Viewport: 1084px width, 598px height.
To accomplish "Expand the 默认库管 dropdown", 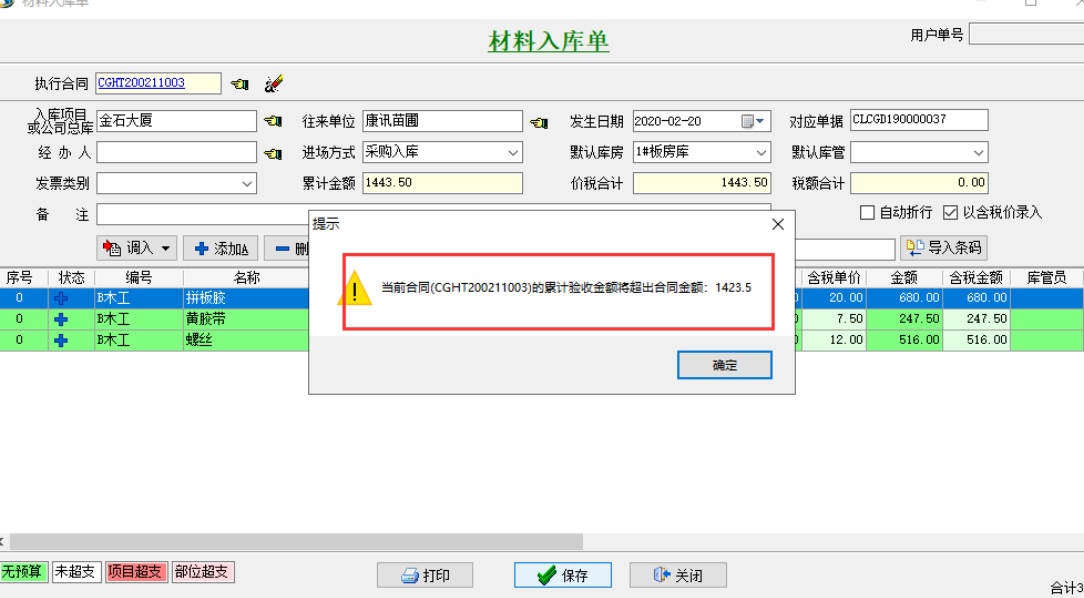I will (978, 153).
